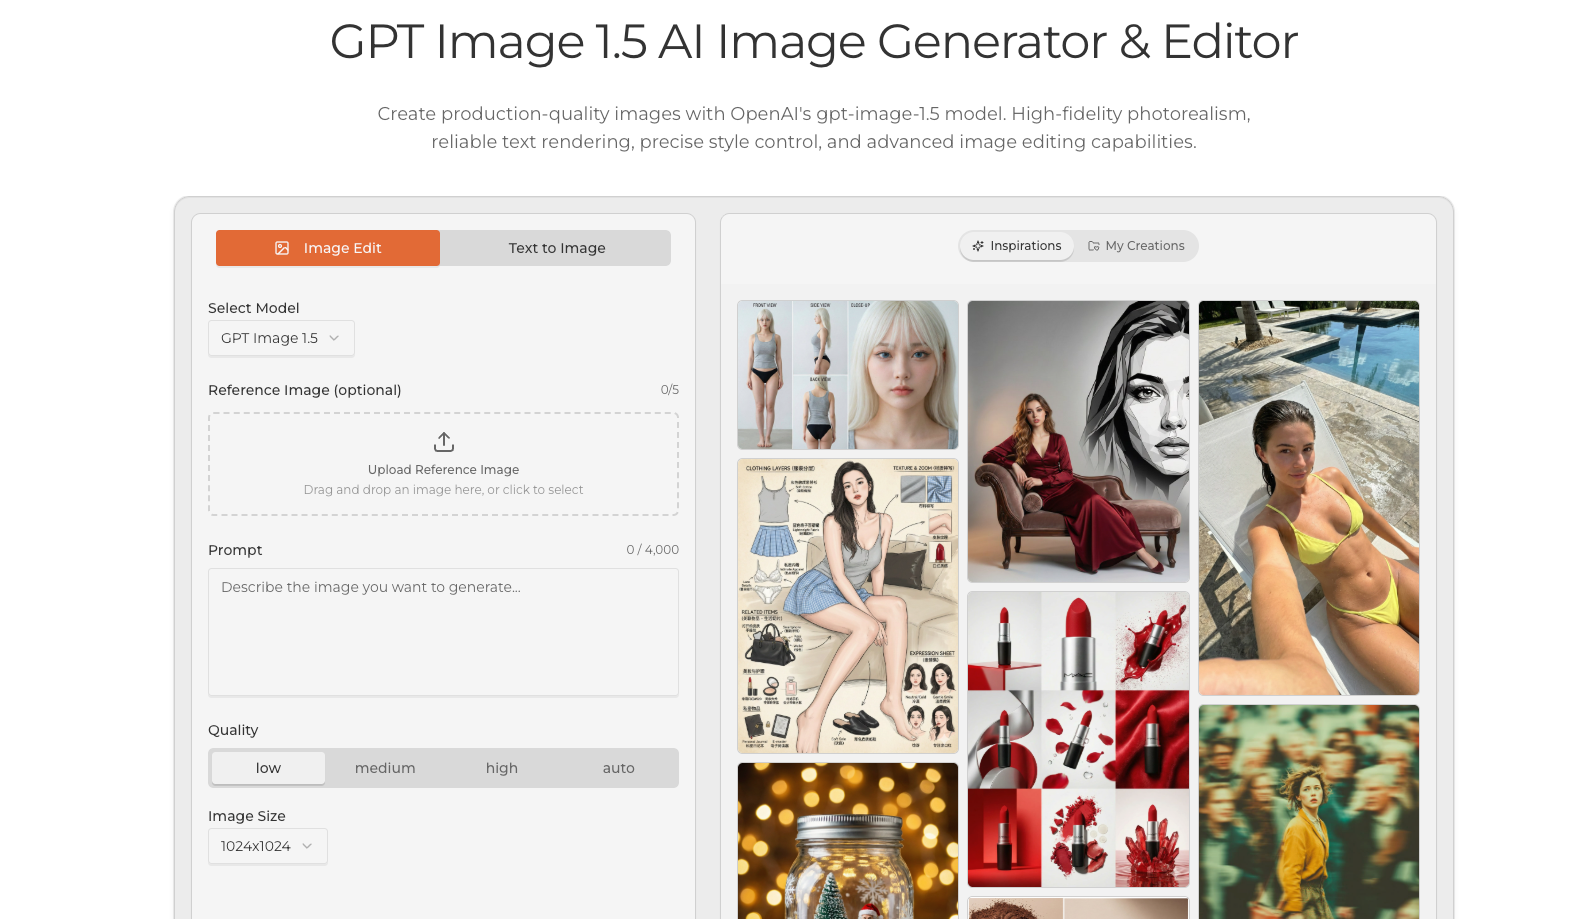Viewport: 1575px width, 919px height.
Task: Open the Christmas jar with bokeh lights thumbnail
Action: [x=848, y=840]
